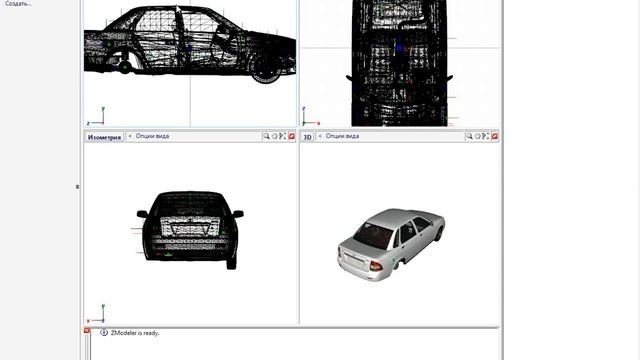Expand Опции вида in the 3D viewport
The height and width of the screenshot is (360, 640).
coord(342,136)
